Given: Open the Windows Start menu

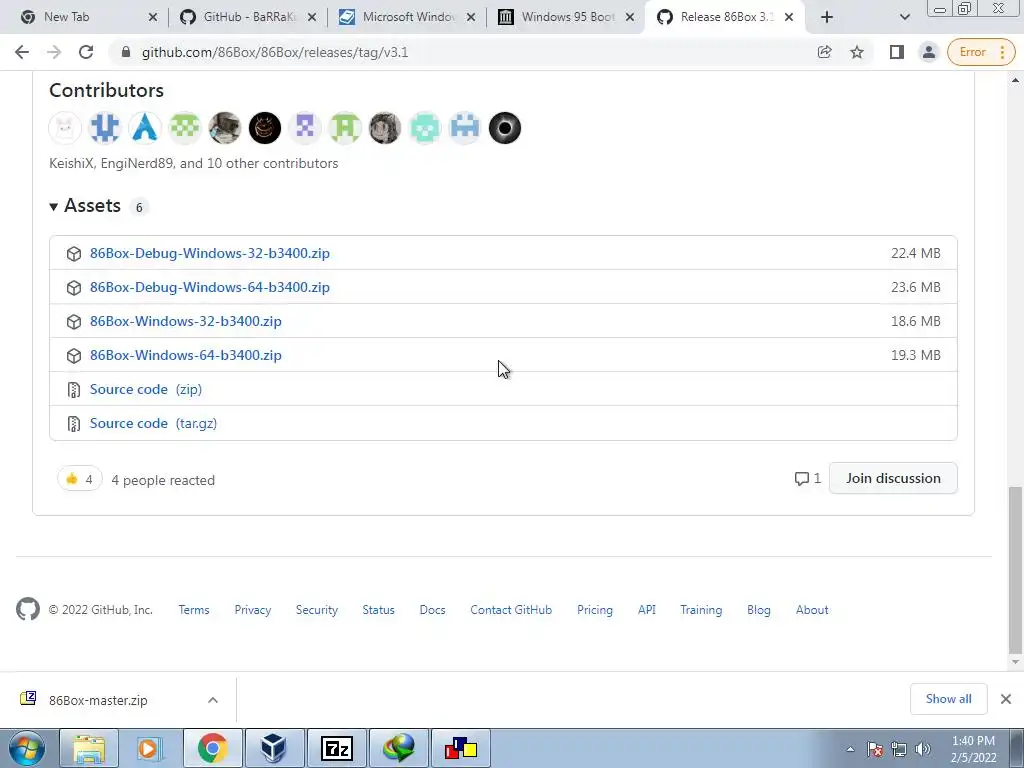Looking at the screenshot, I should pyautogui.click(x=27, y=748).
